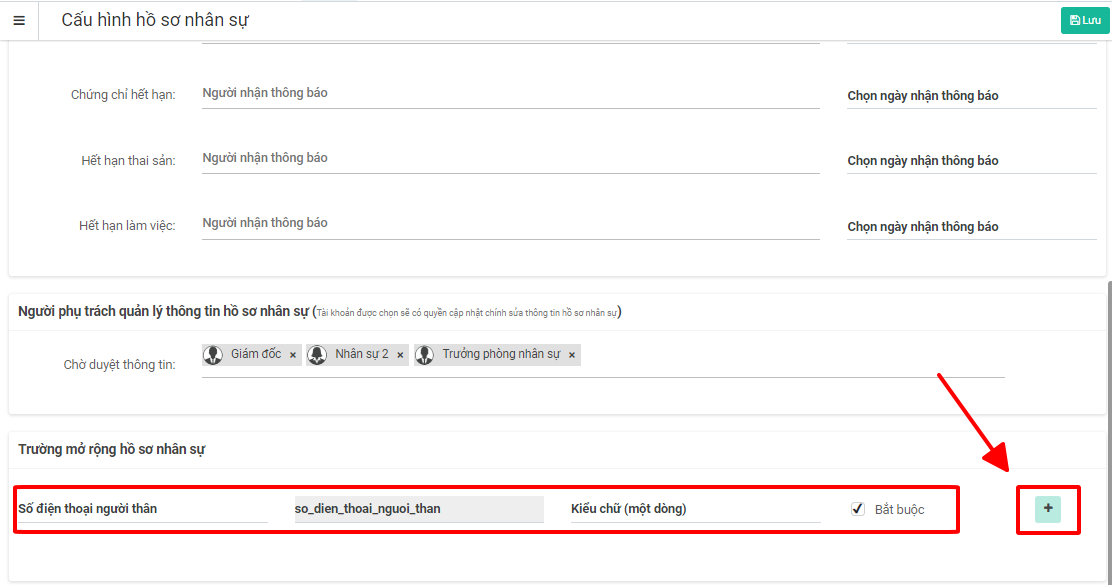This screenshot has width=1112, height=585.
Task: Choose notification date for Hết hạn thai sản
Action: pos(971,161)
